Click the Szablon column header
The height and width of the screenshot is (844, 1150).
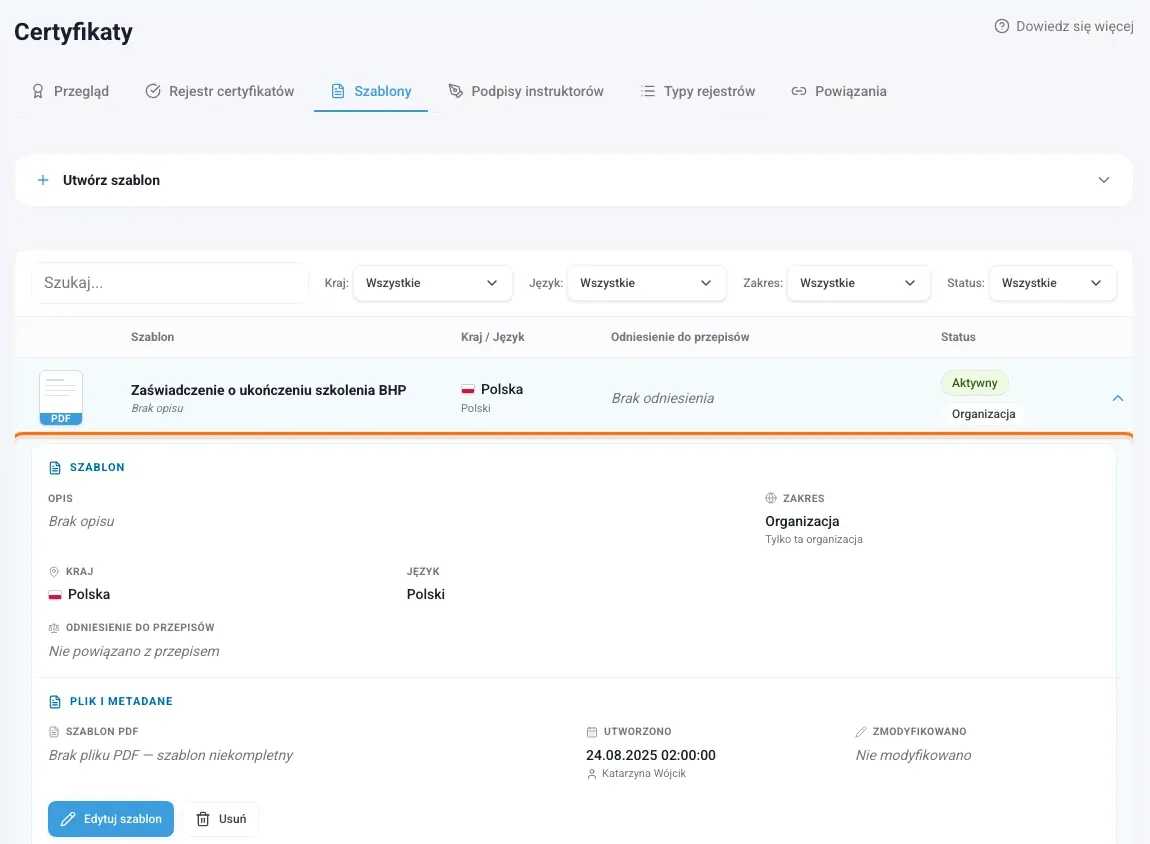click(153, 337)
